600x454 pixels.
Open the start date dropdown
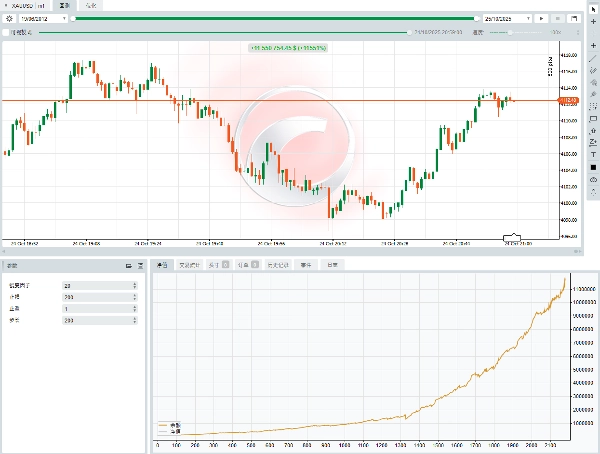click(64, 18)
